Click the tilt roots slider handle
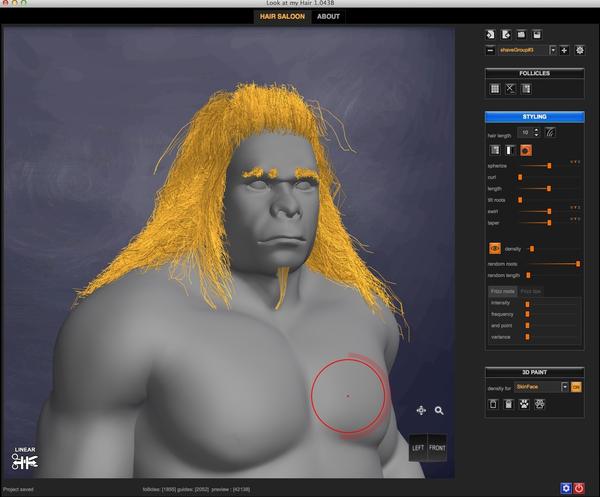Image resolution: width=600 pixels, height=497 pixels. pos(520,200)
